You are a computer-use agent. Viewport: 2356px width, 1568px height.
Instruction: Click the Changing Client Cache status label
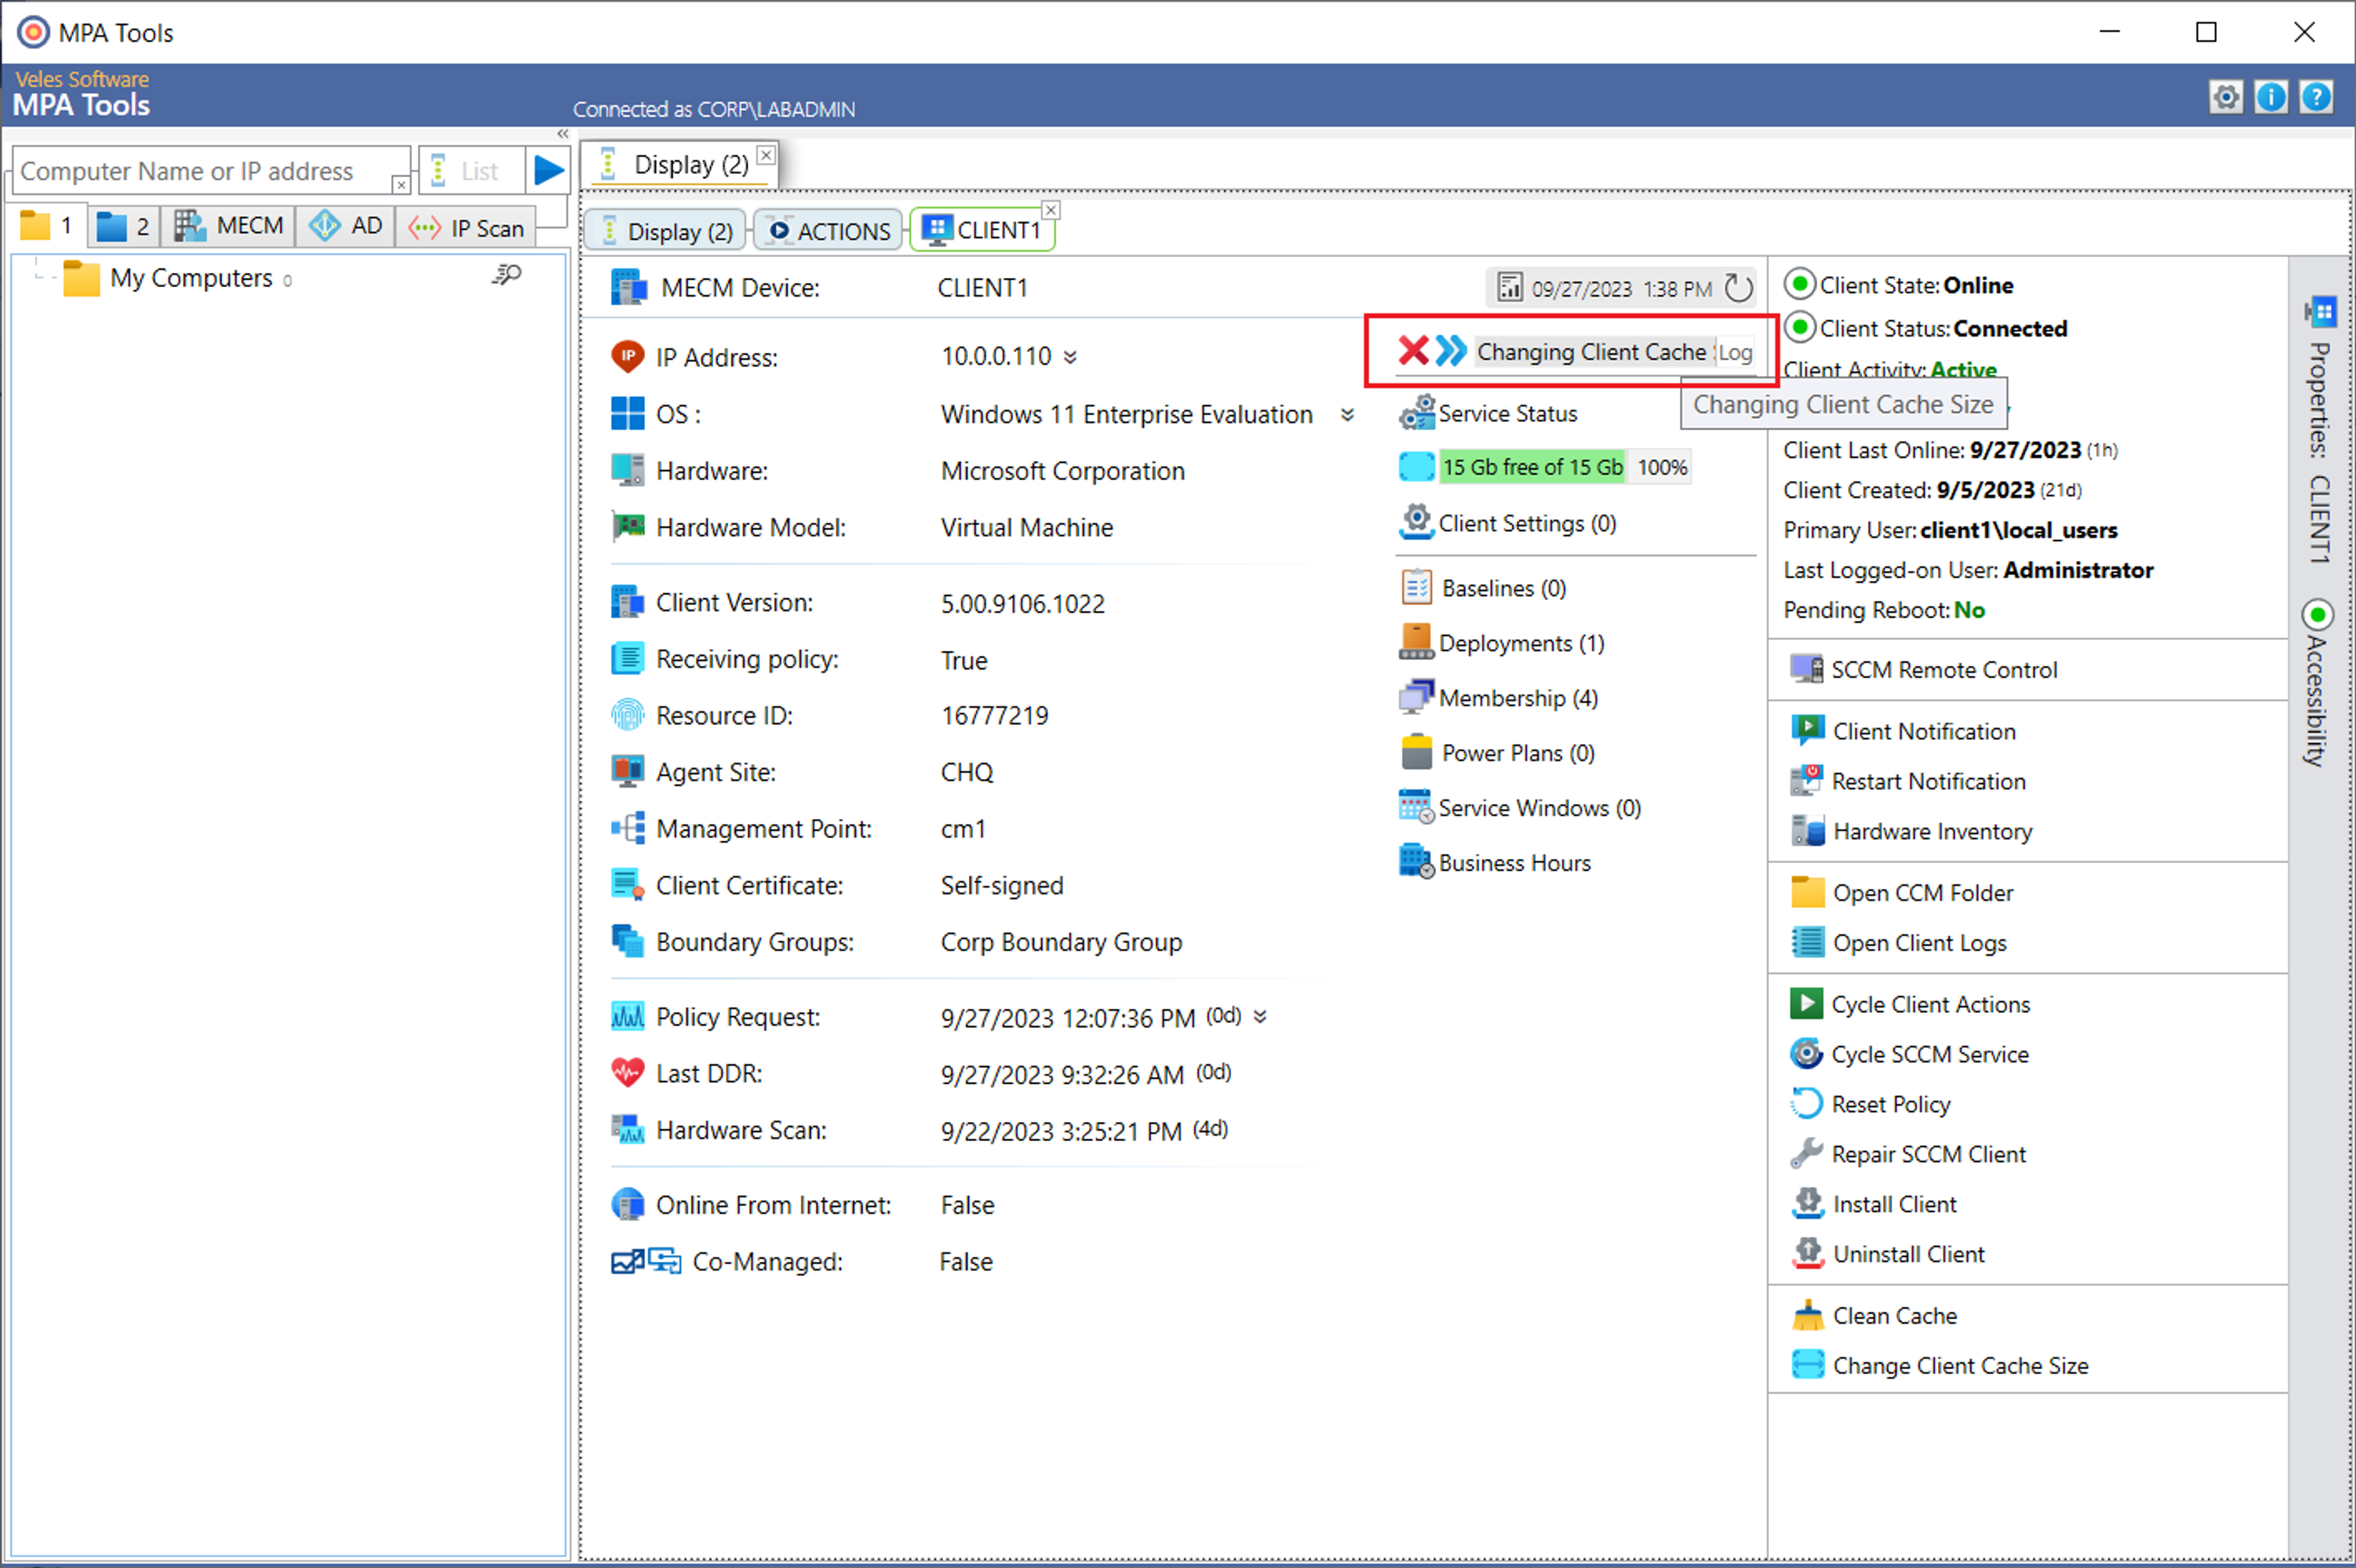click(x=1594, y=352)
